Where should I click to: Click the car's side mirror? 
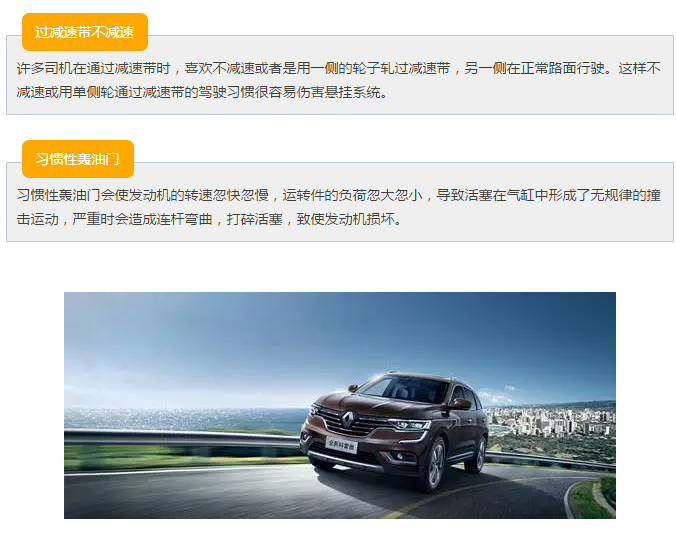(460, 404)
